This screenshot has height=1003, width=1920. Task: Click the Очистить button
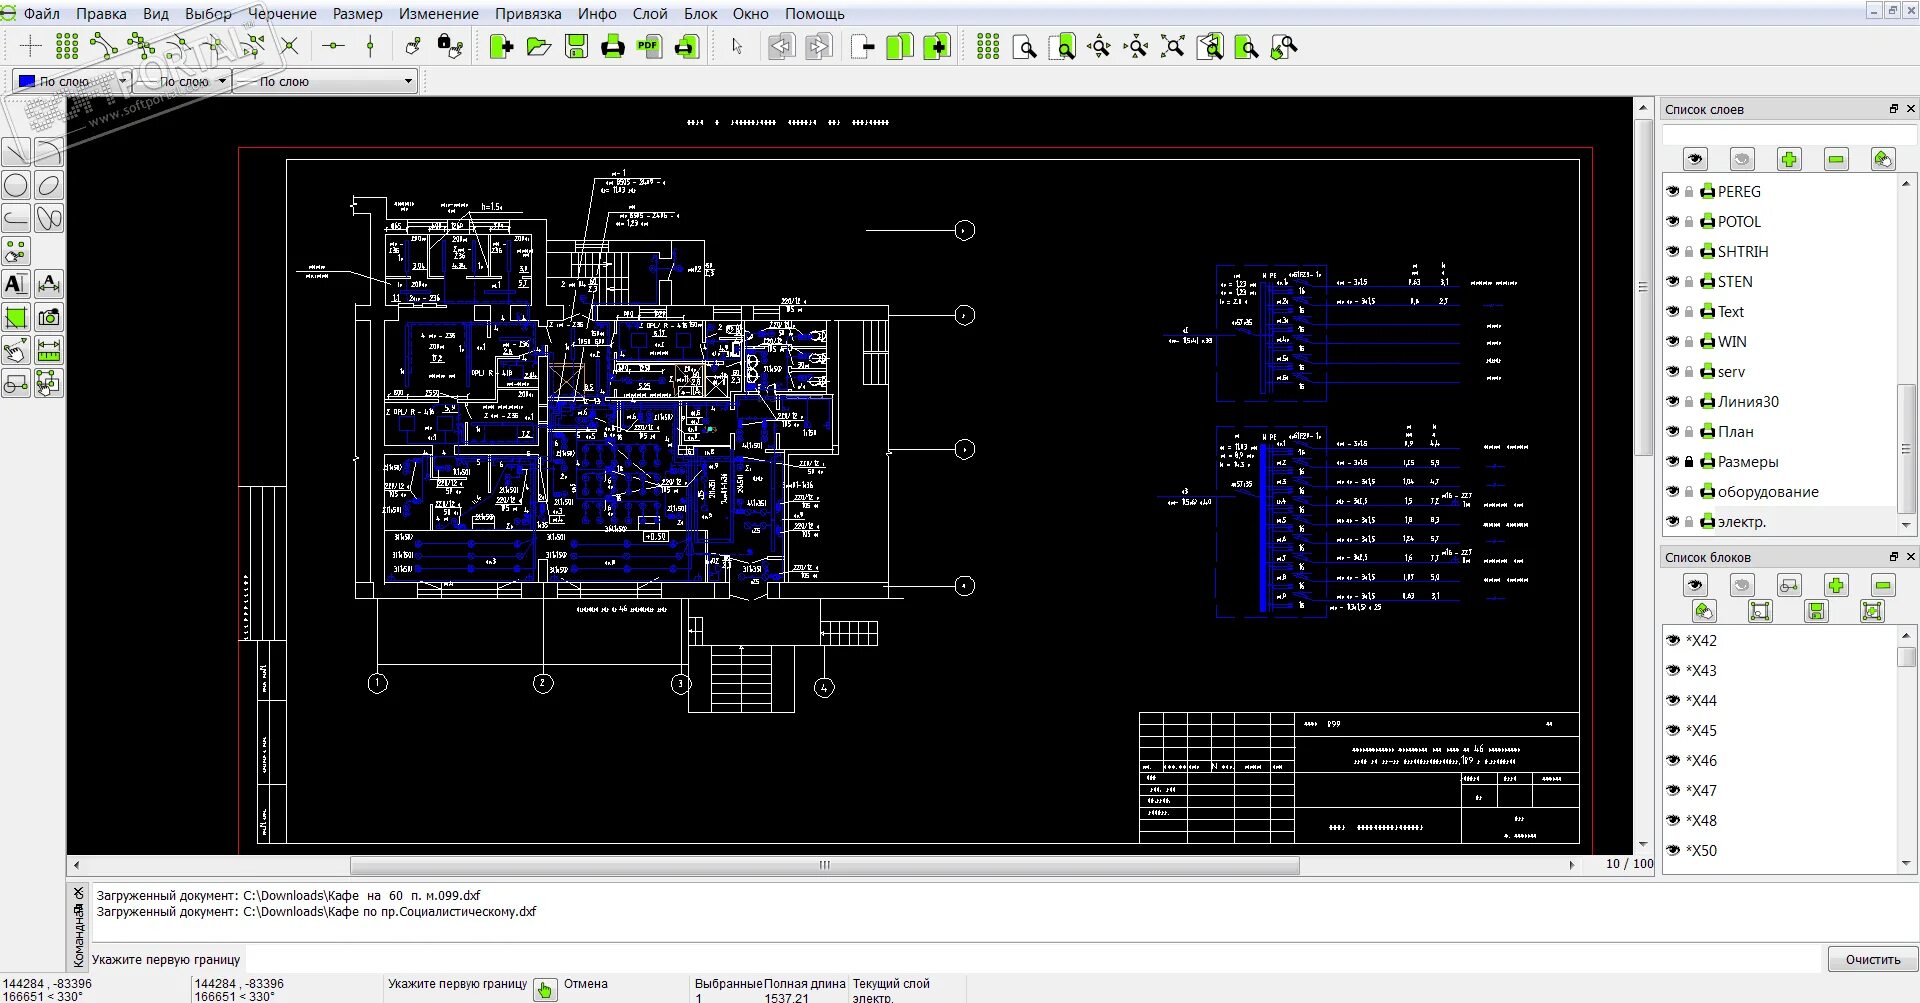(1873, 959)
